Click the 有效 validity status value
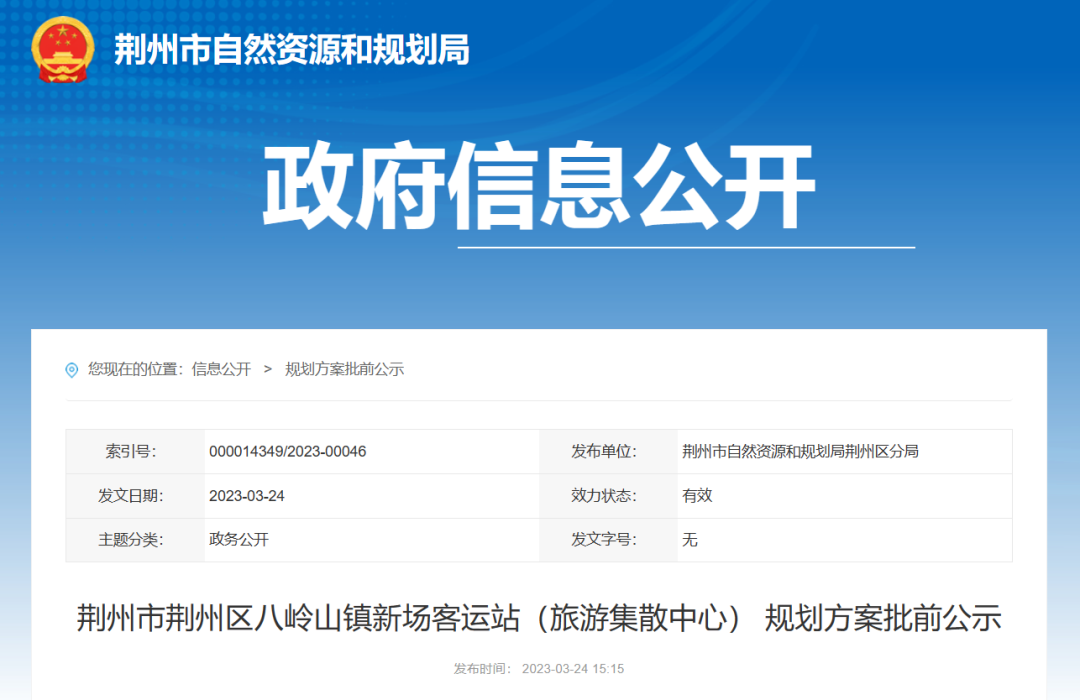This screenshot has height=700, width=1080. pos(697,496)
